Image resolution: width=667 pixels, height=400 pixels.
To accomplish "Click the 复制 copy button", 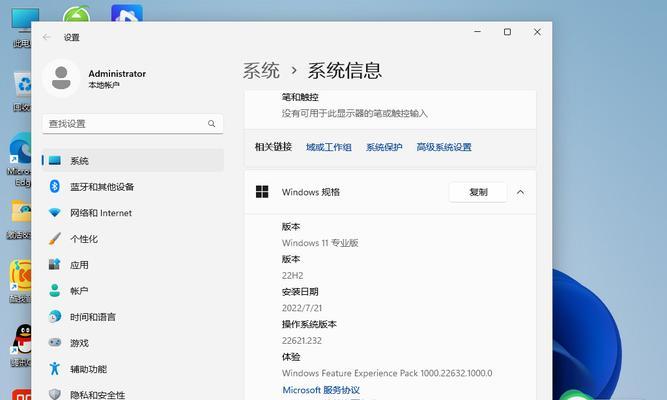I will (x=478, y=192).
